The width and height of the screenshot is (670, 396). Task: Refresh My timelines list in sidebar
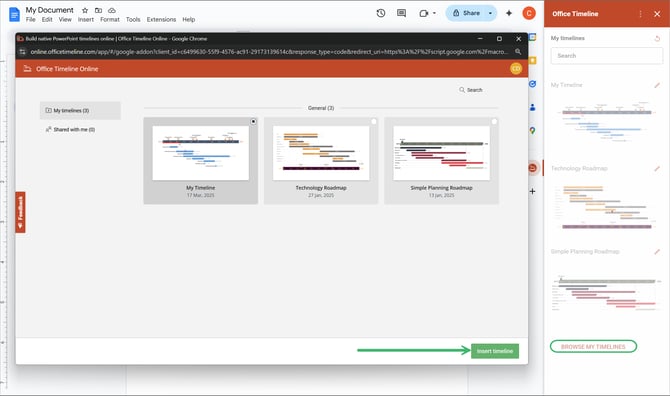[x=657, y=38]
